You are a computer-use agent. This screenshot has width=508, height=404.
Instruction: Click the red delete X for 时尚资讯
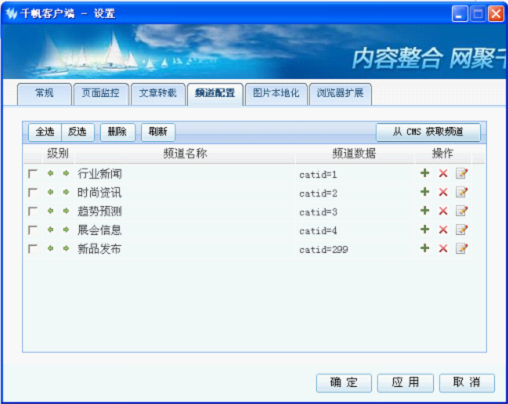pos(443,192)
